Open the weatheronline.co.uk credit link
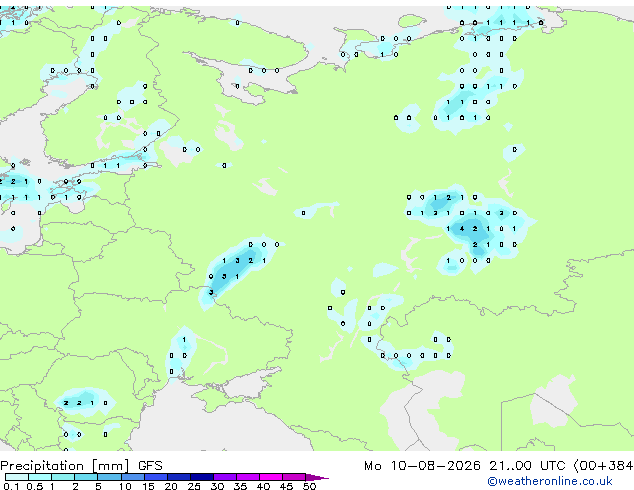This screenshot has height=490, width=634. pyautogui.click(x=550, y=481)
